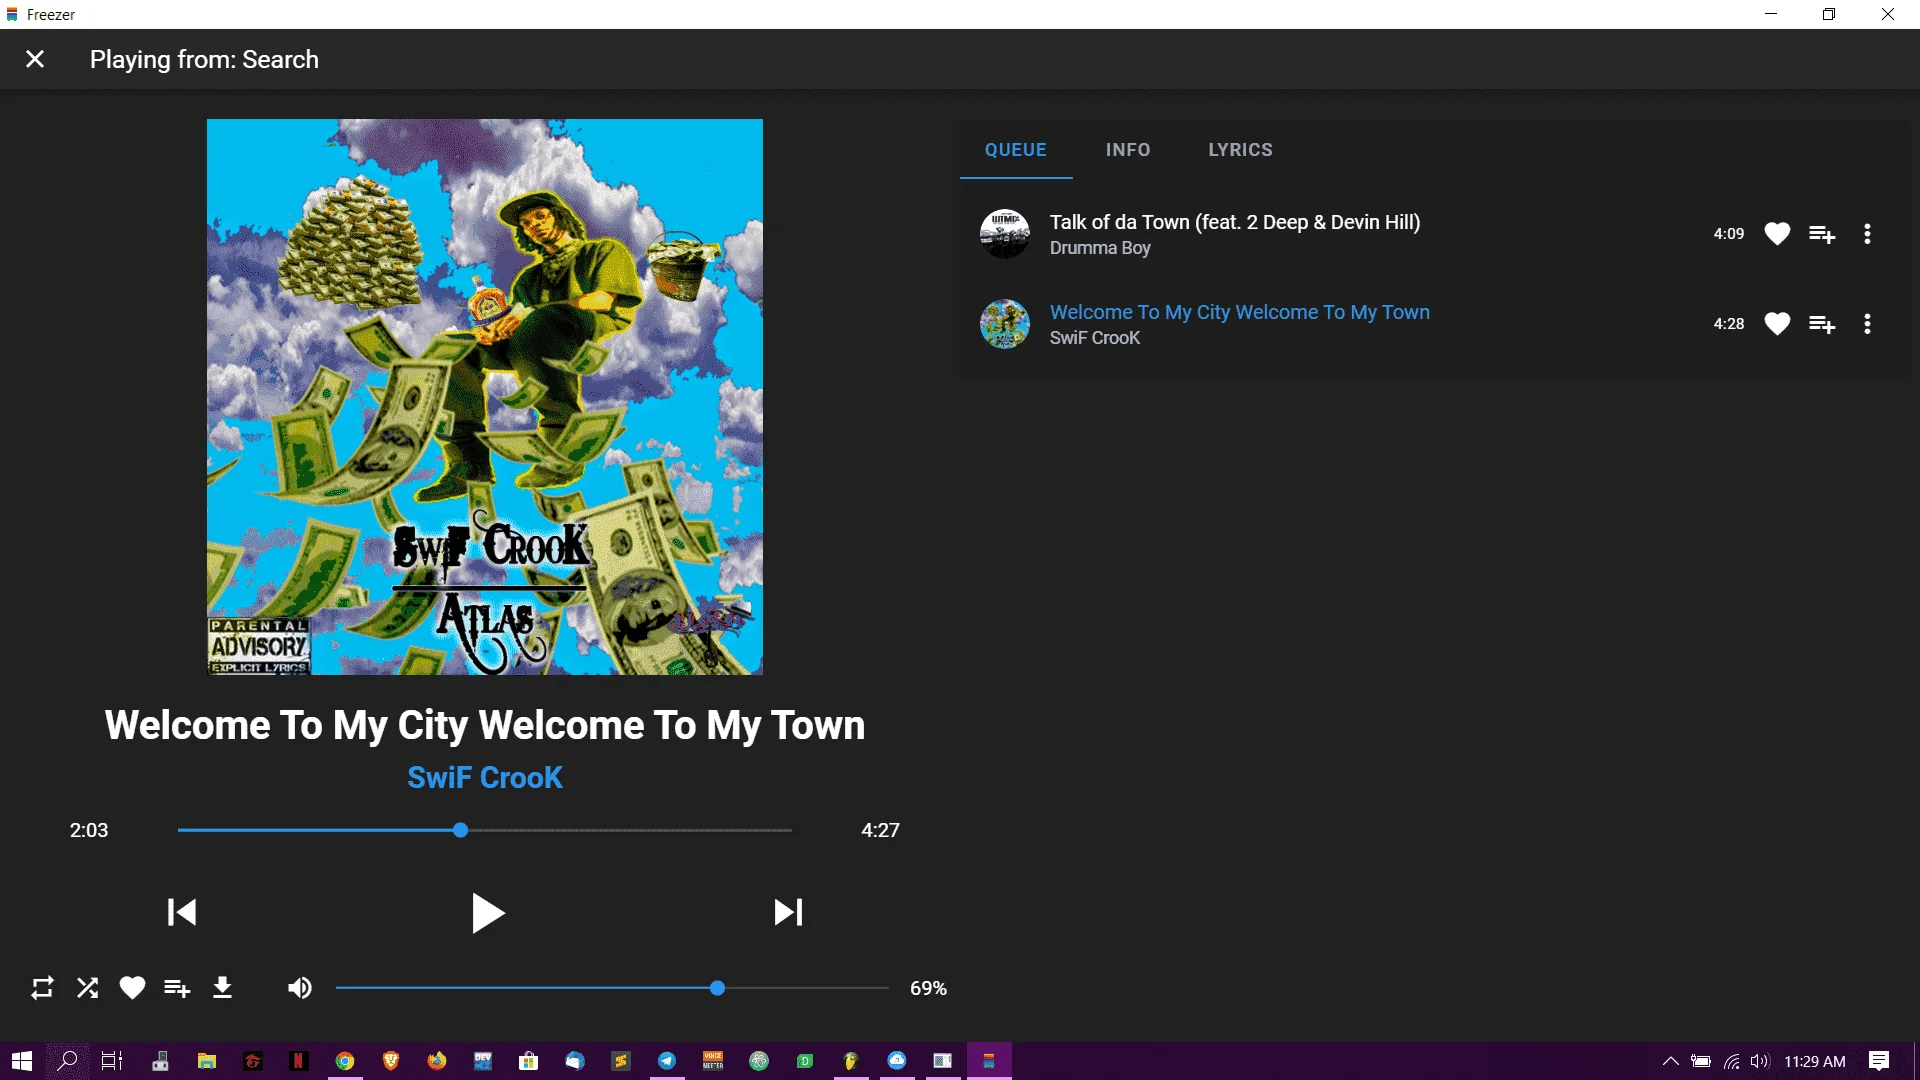Open File Explorer from the taskbar
This screenshot has width=1920, height=1080.
tap(207, 1061)
